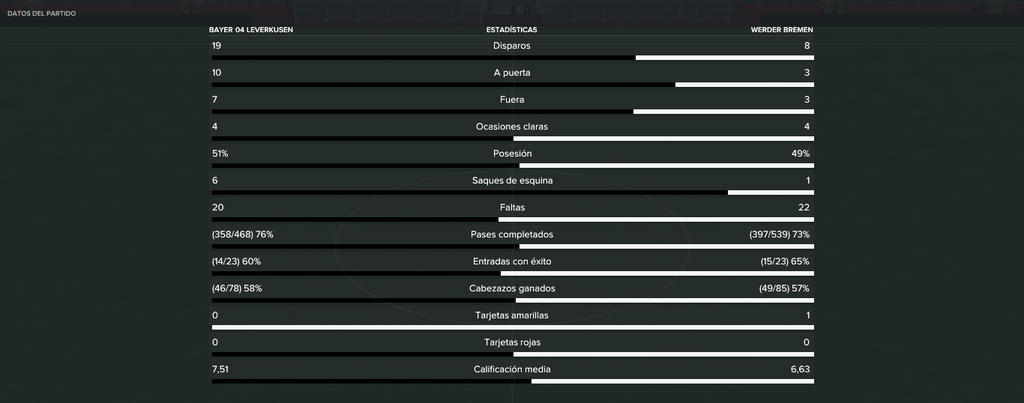
Task: Click the Posesión comparison bar
Action: pos(513,166)
